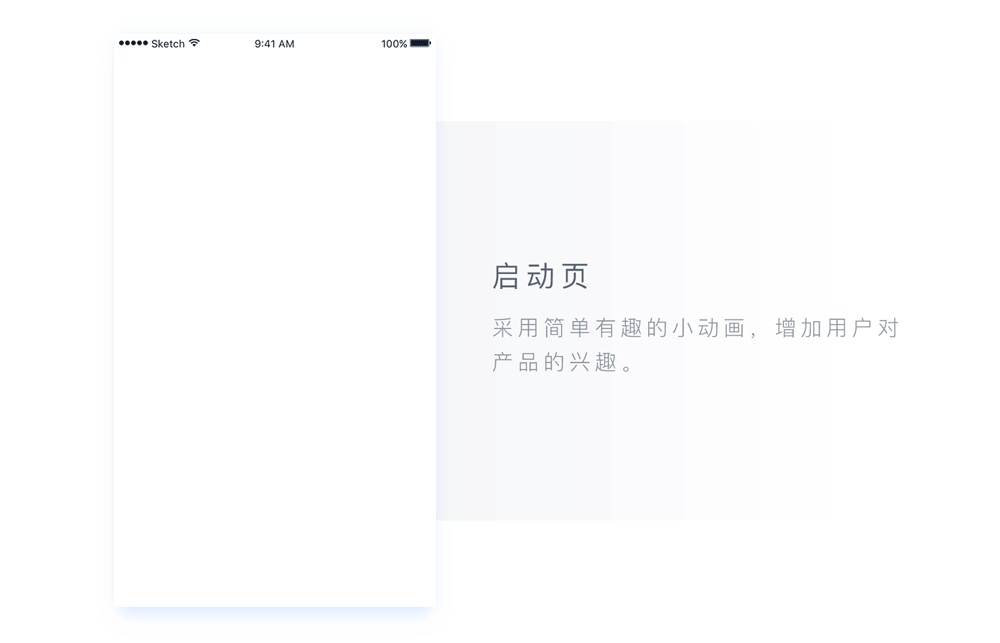The height and width of the screenshot is (643, 1000).
Task: Click the Wi-Fi icon in the status bar
Action: (x=195, y=43)
